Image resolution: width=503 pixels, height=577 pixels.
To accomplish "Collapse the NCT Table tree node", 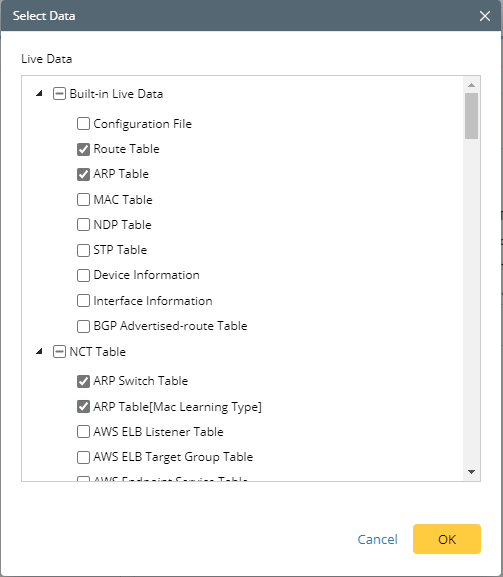I will pyautogui.click(x=39, y=351).
